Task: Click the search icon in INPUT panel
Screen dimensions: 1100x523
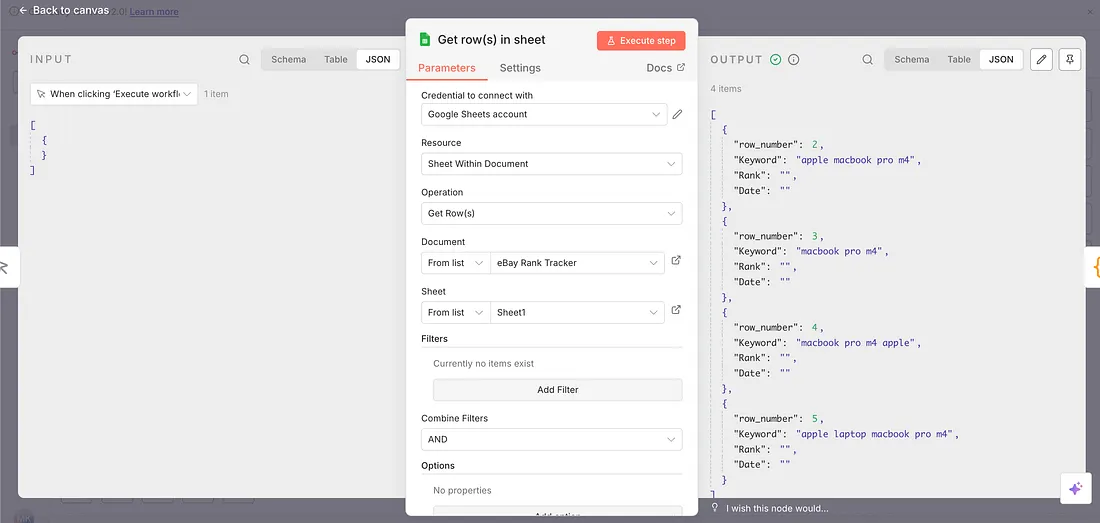Action: coord(245,60)
